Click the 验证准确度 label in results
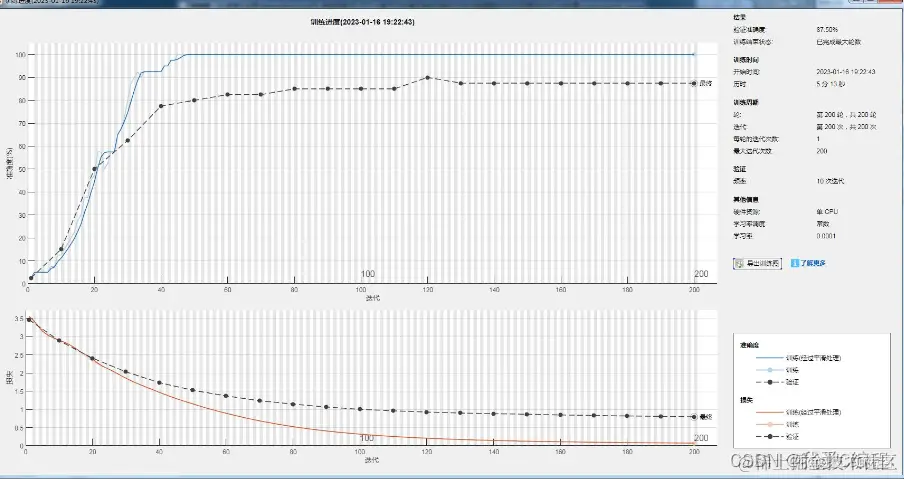The width and height of the screenshot is (904, 479). point(749,29)
